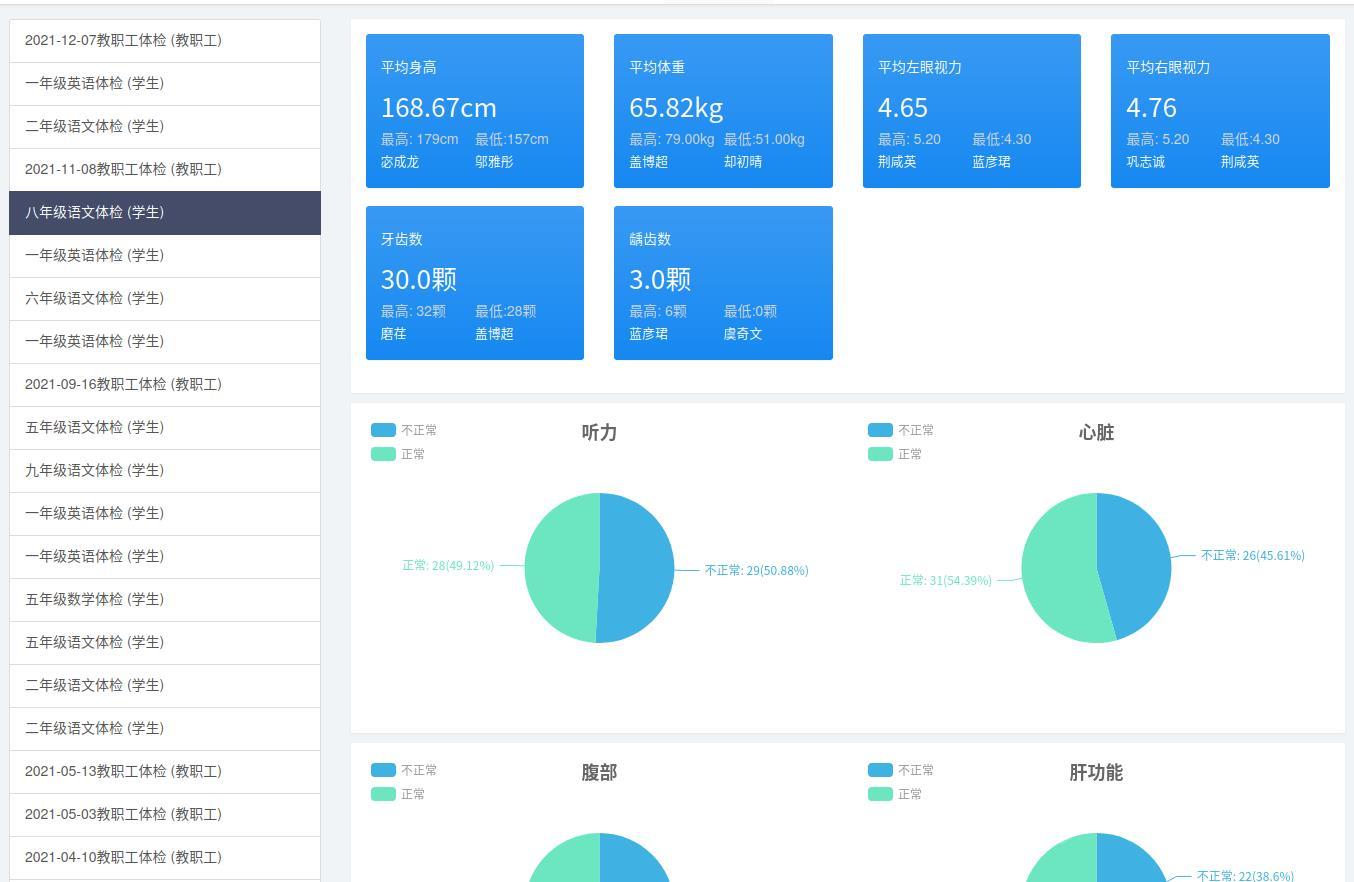Image resolution: width=1354 pixels, height=882 pixels.
Task: Click the name 磨荏 in teeth card
Action: 394,334
